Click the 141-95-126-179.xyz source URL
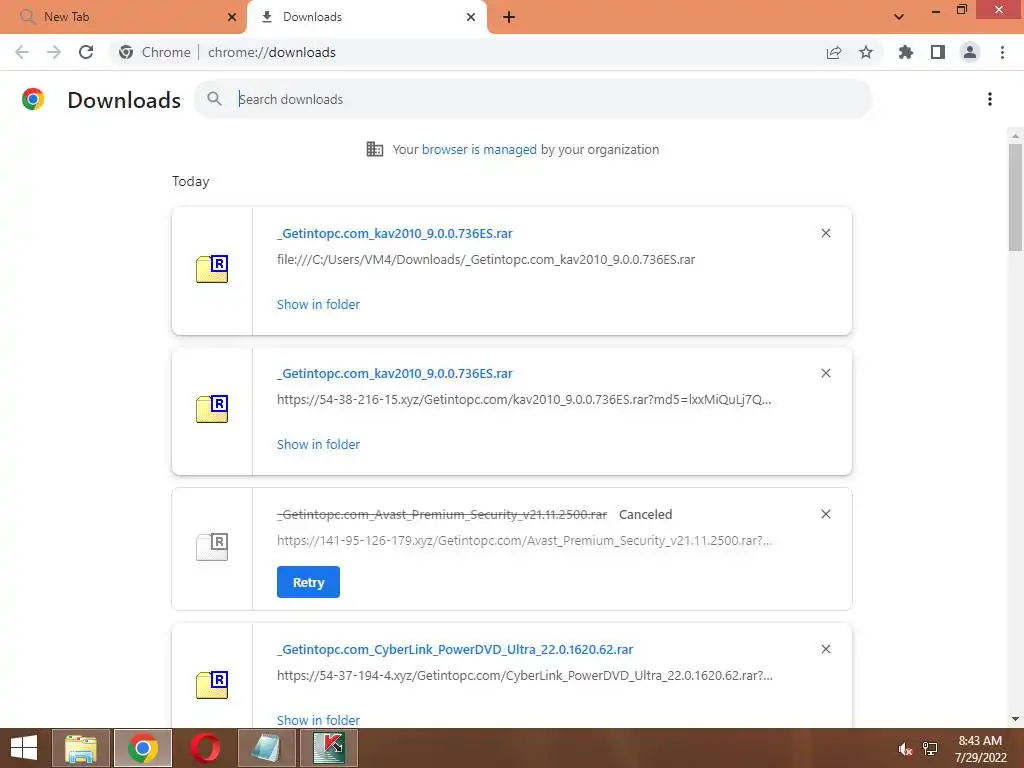The width and height of the screenshot is (1024, 768). 524,541
